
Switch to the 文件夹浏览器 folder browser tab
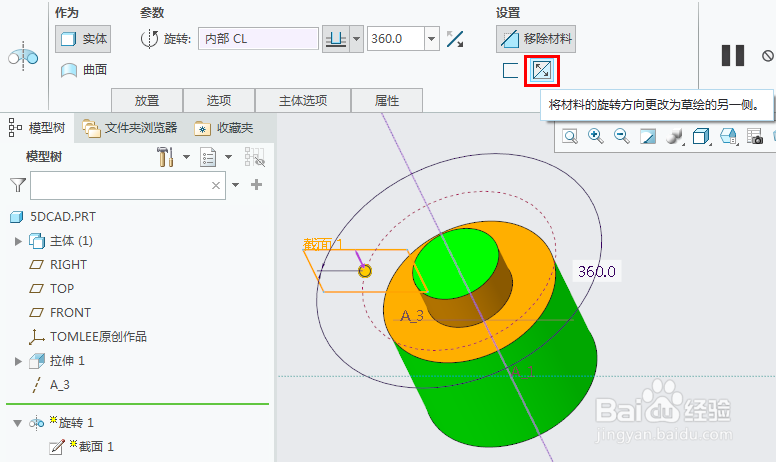coord(130,128)
